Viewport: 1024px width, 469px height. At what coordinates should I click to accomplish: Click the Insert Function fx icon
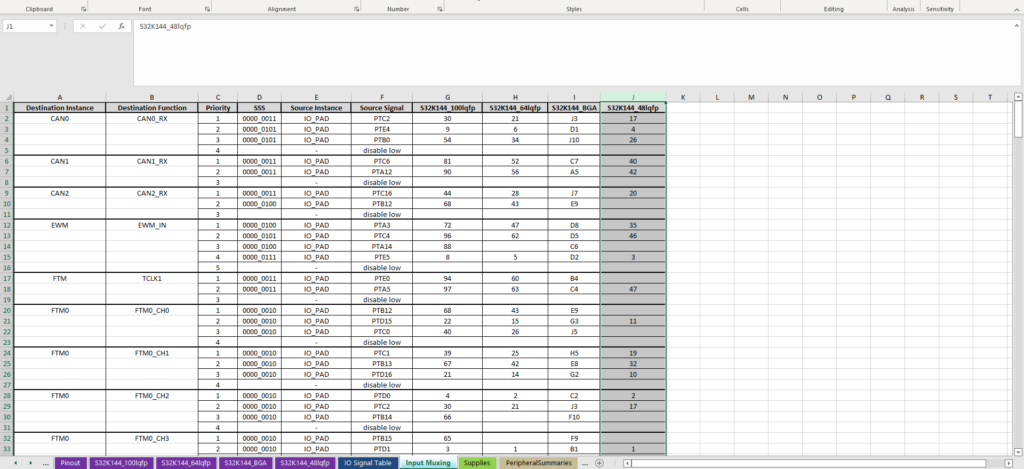[121, 26]
